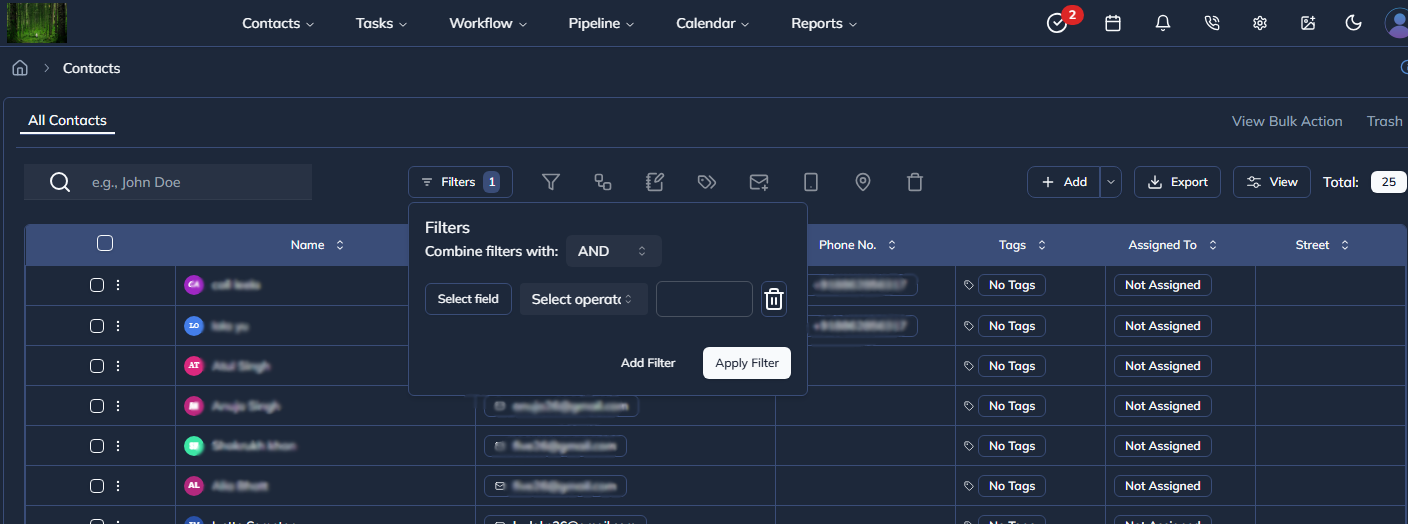Image resolution: width=1408 pixels, height=524 pixels.
Task: Delete the filter row with trash icon
Action: click(x=774, y=299)
